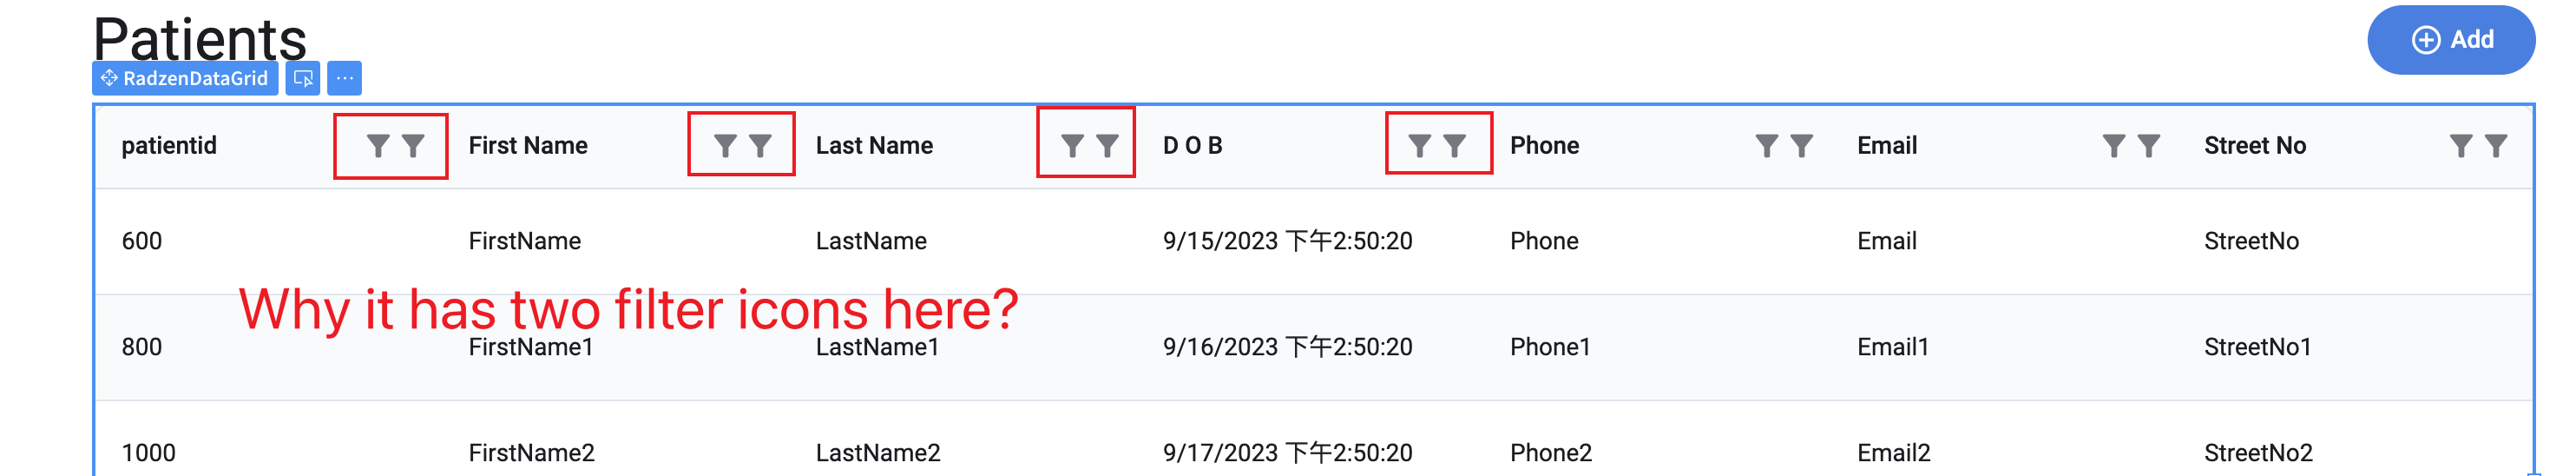Open second filter icon in Phone column
Viewport: 2576px width, 476px height.
[x=1801, y=146]
